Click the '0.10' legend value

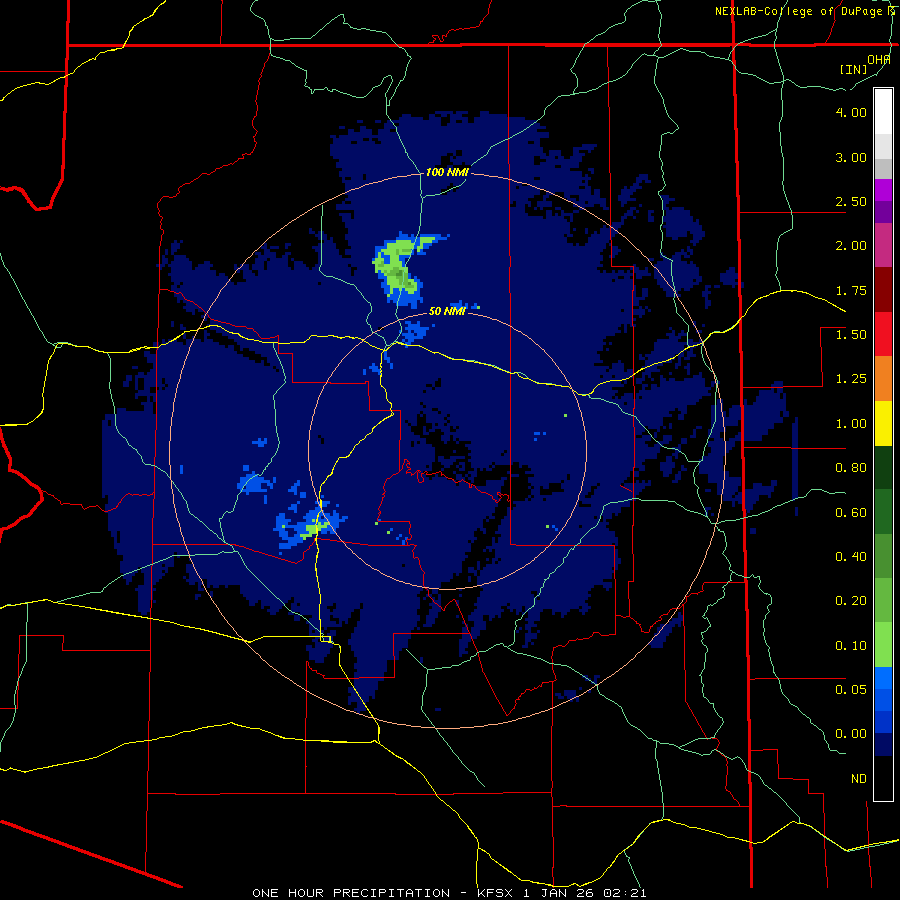pyautogui.click(x=851, y=646)
